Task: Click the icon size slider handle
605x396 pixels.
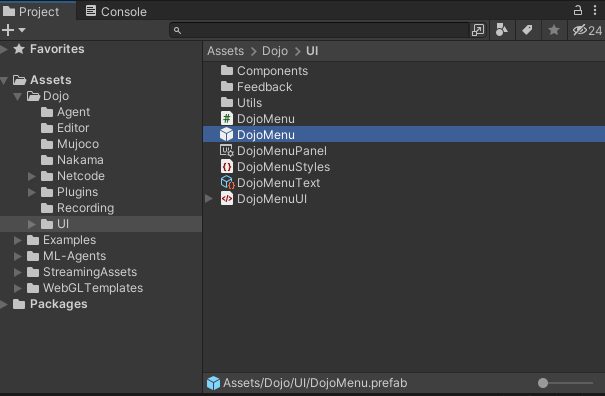Action: point(543,383)
